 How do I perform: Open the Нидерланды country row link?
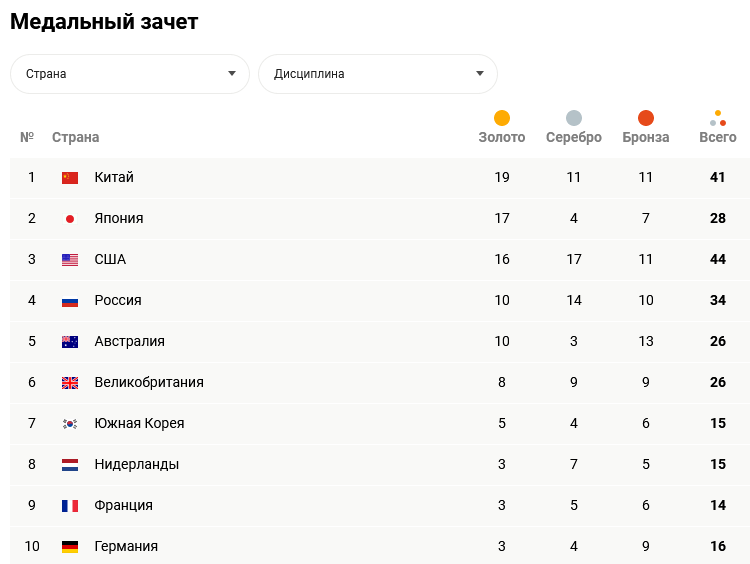click(x=137, y=464)
